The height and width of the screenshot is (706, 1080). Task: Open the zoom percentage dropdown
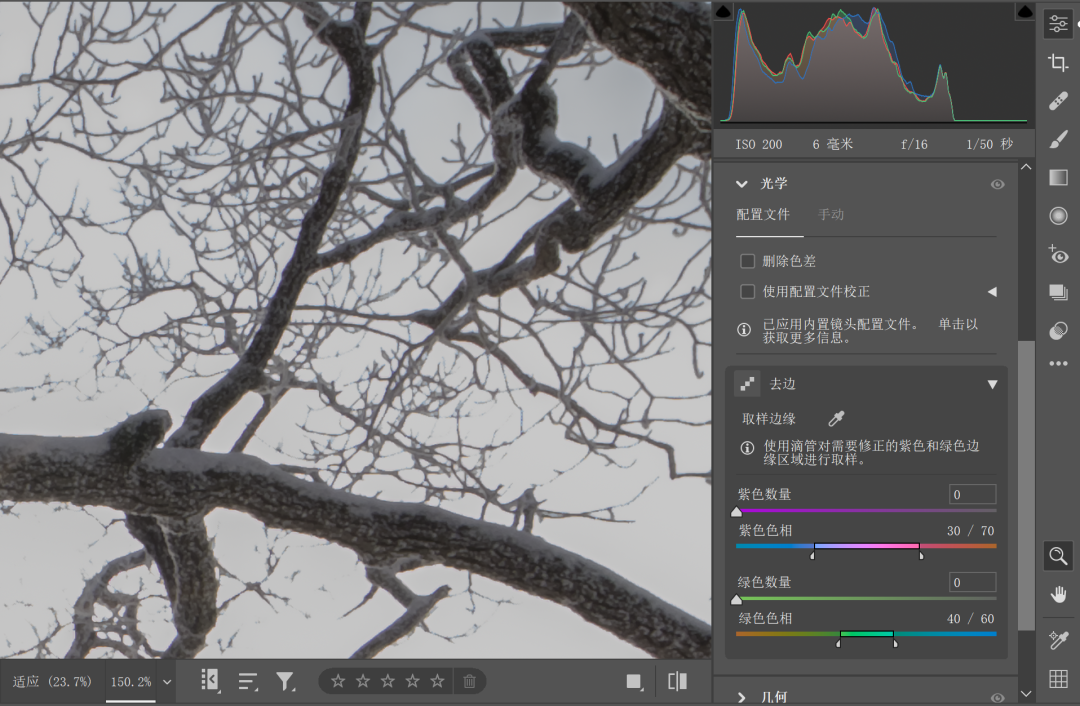click(167, 682)
